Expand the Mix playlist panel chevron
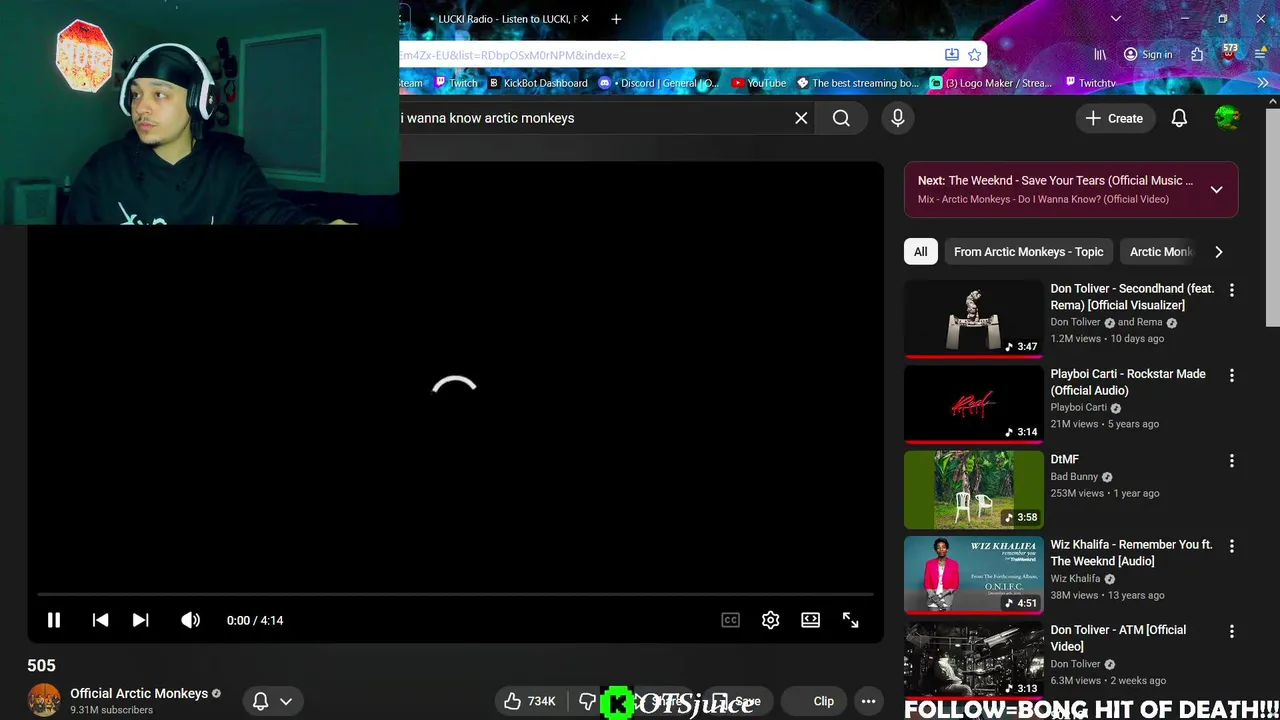 coord(1216,189)
